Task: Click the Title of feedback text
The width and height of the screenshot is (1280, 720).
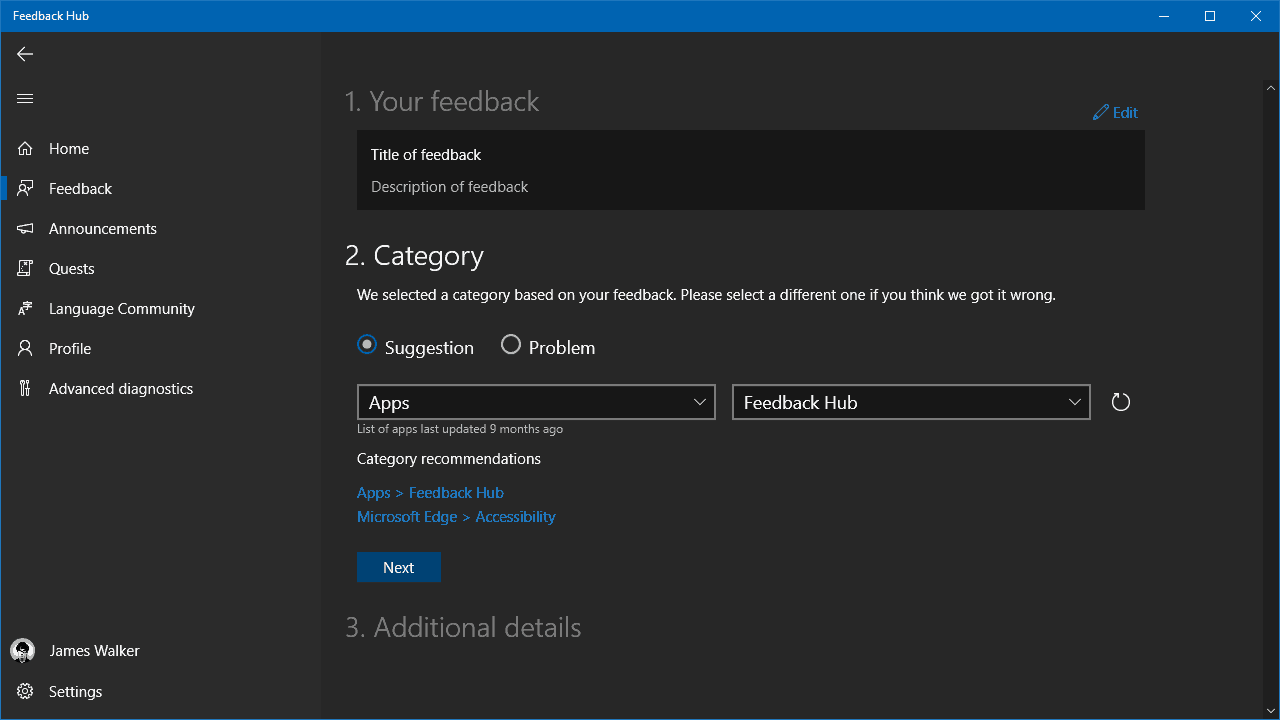Action: point(426,155)
